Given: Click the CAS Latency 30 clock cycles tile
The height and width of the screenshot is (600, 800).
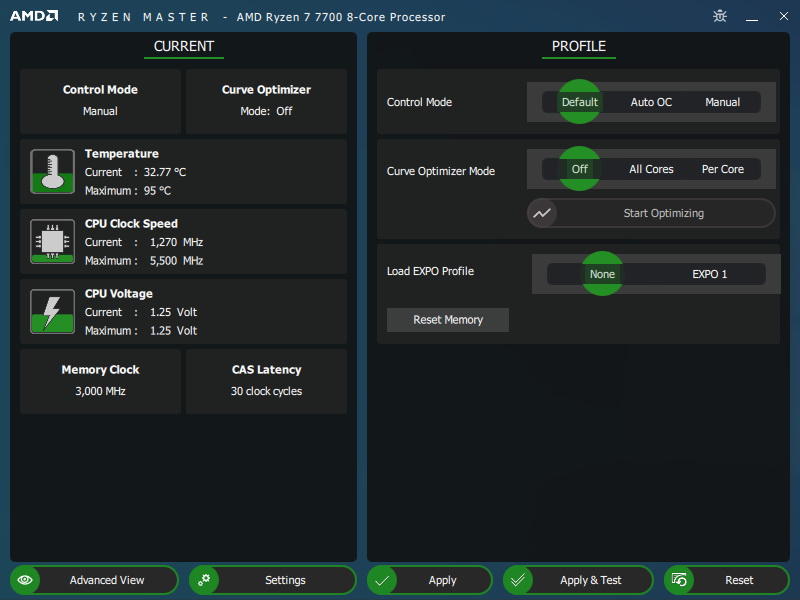Looking at the screenshot, I should coord(266,381).
